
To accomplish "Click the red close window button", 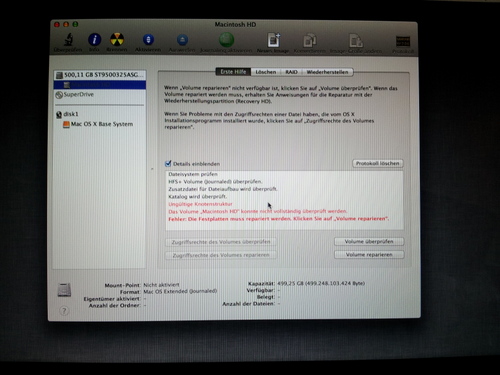I will coord(57,24).
